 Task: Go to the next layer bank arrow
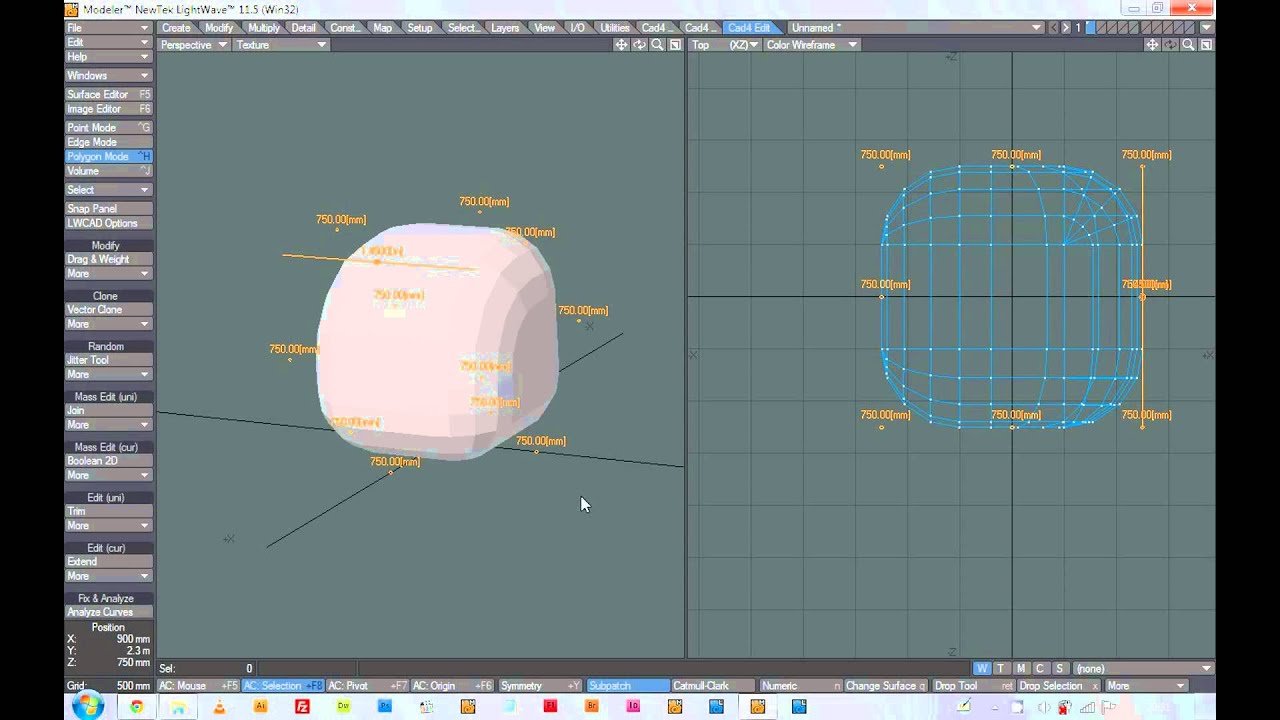1066,28
